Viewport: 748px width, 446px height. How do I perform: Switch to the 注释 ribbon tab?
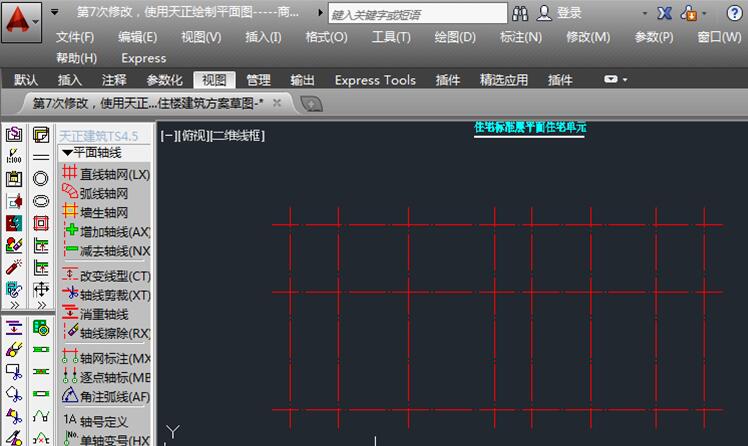(x=114, y=80)
